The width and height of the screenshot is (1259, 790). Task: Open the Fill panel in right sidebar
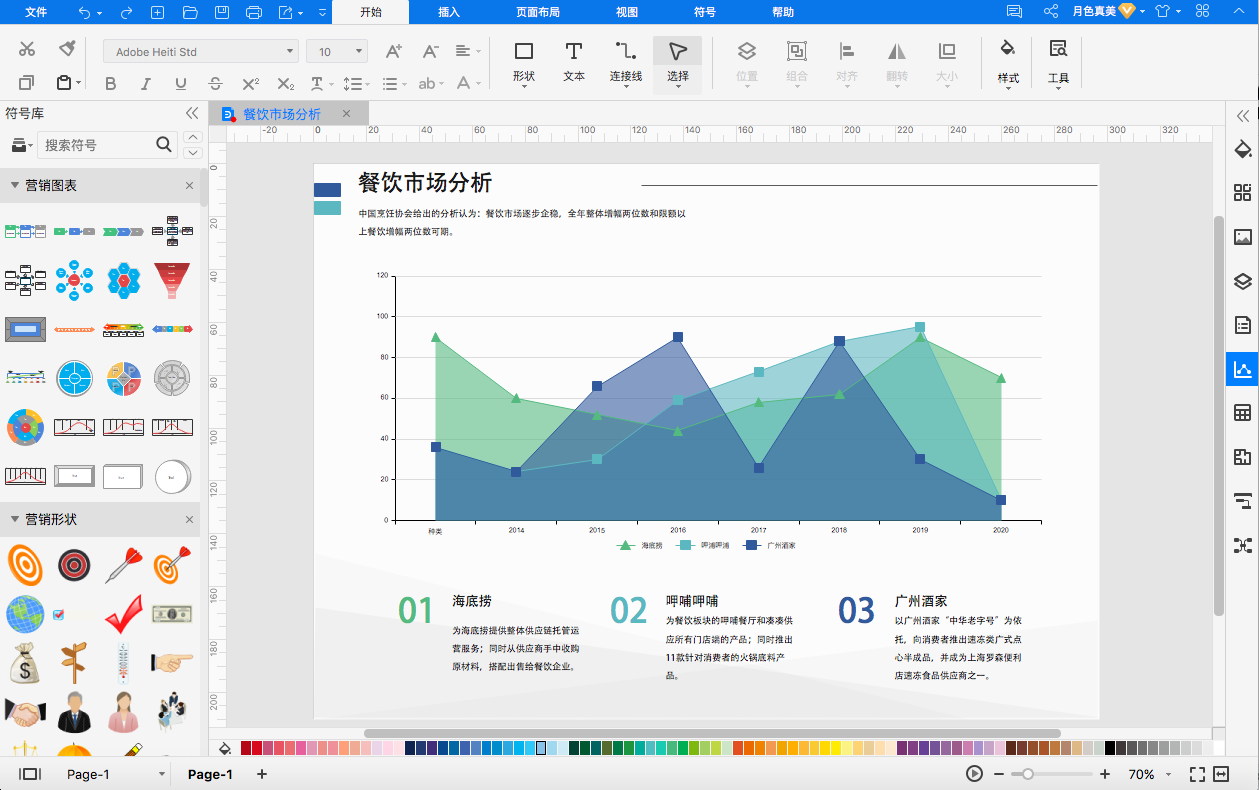pyautogui.click(x=1243, y=150)
